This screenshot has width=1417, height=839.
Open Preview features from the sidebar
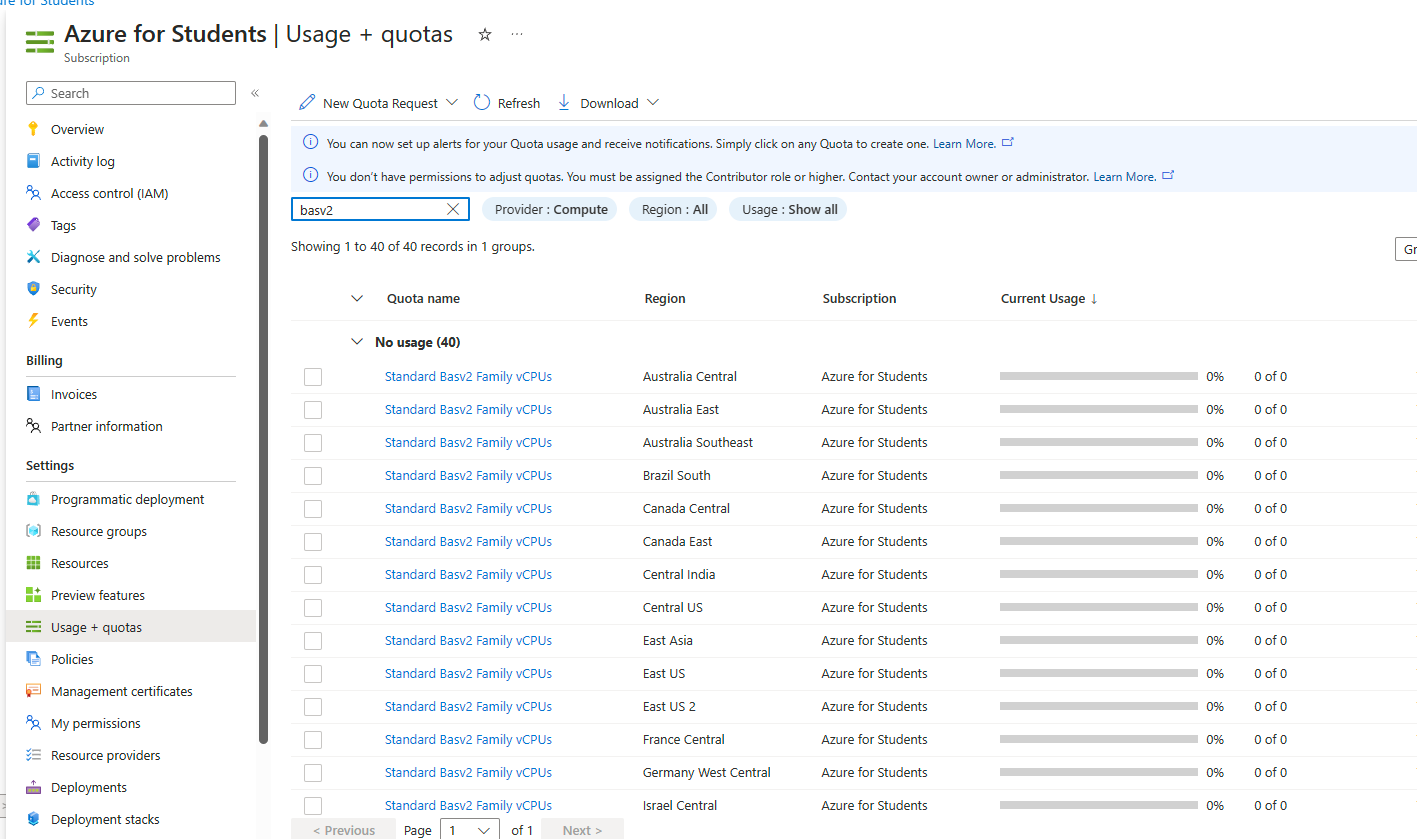coord(98,595)
